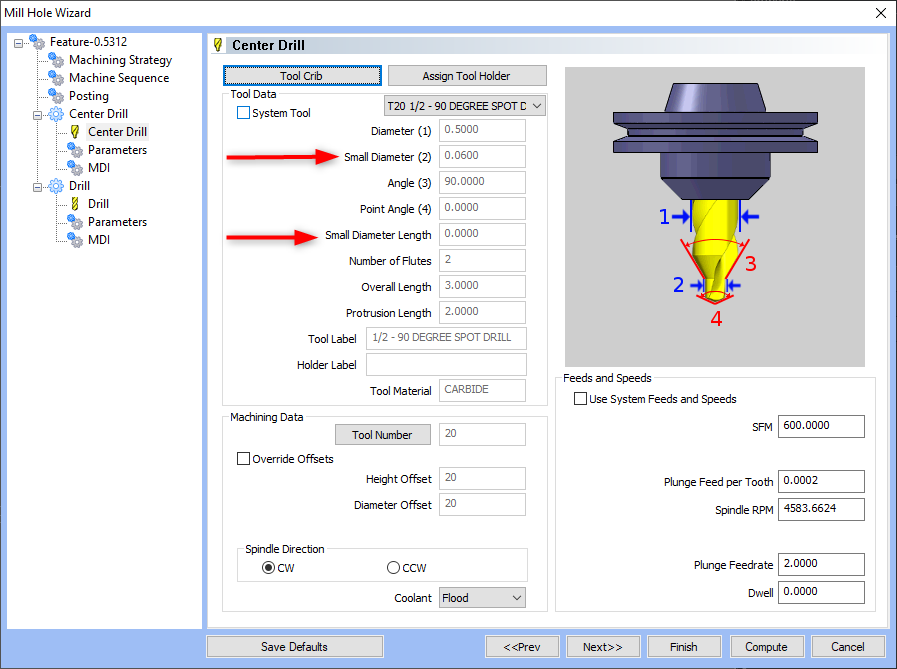Screen dimensions: 897x669
Task: Open MDI under Drill
Action: click(99, 240)
